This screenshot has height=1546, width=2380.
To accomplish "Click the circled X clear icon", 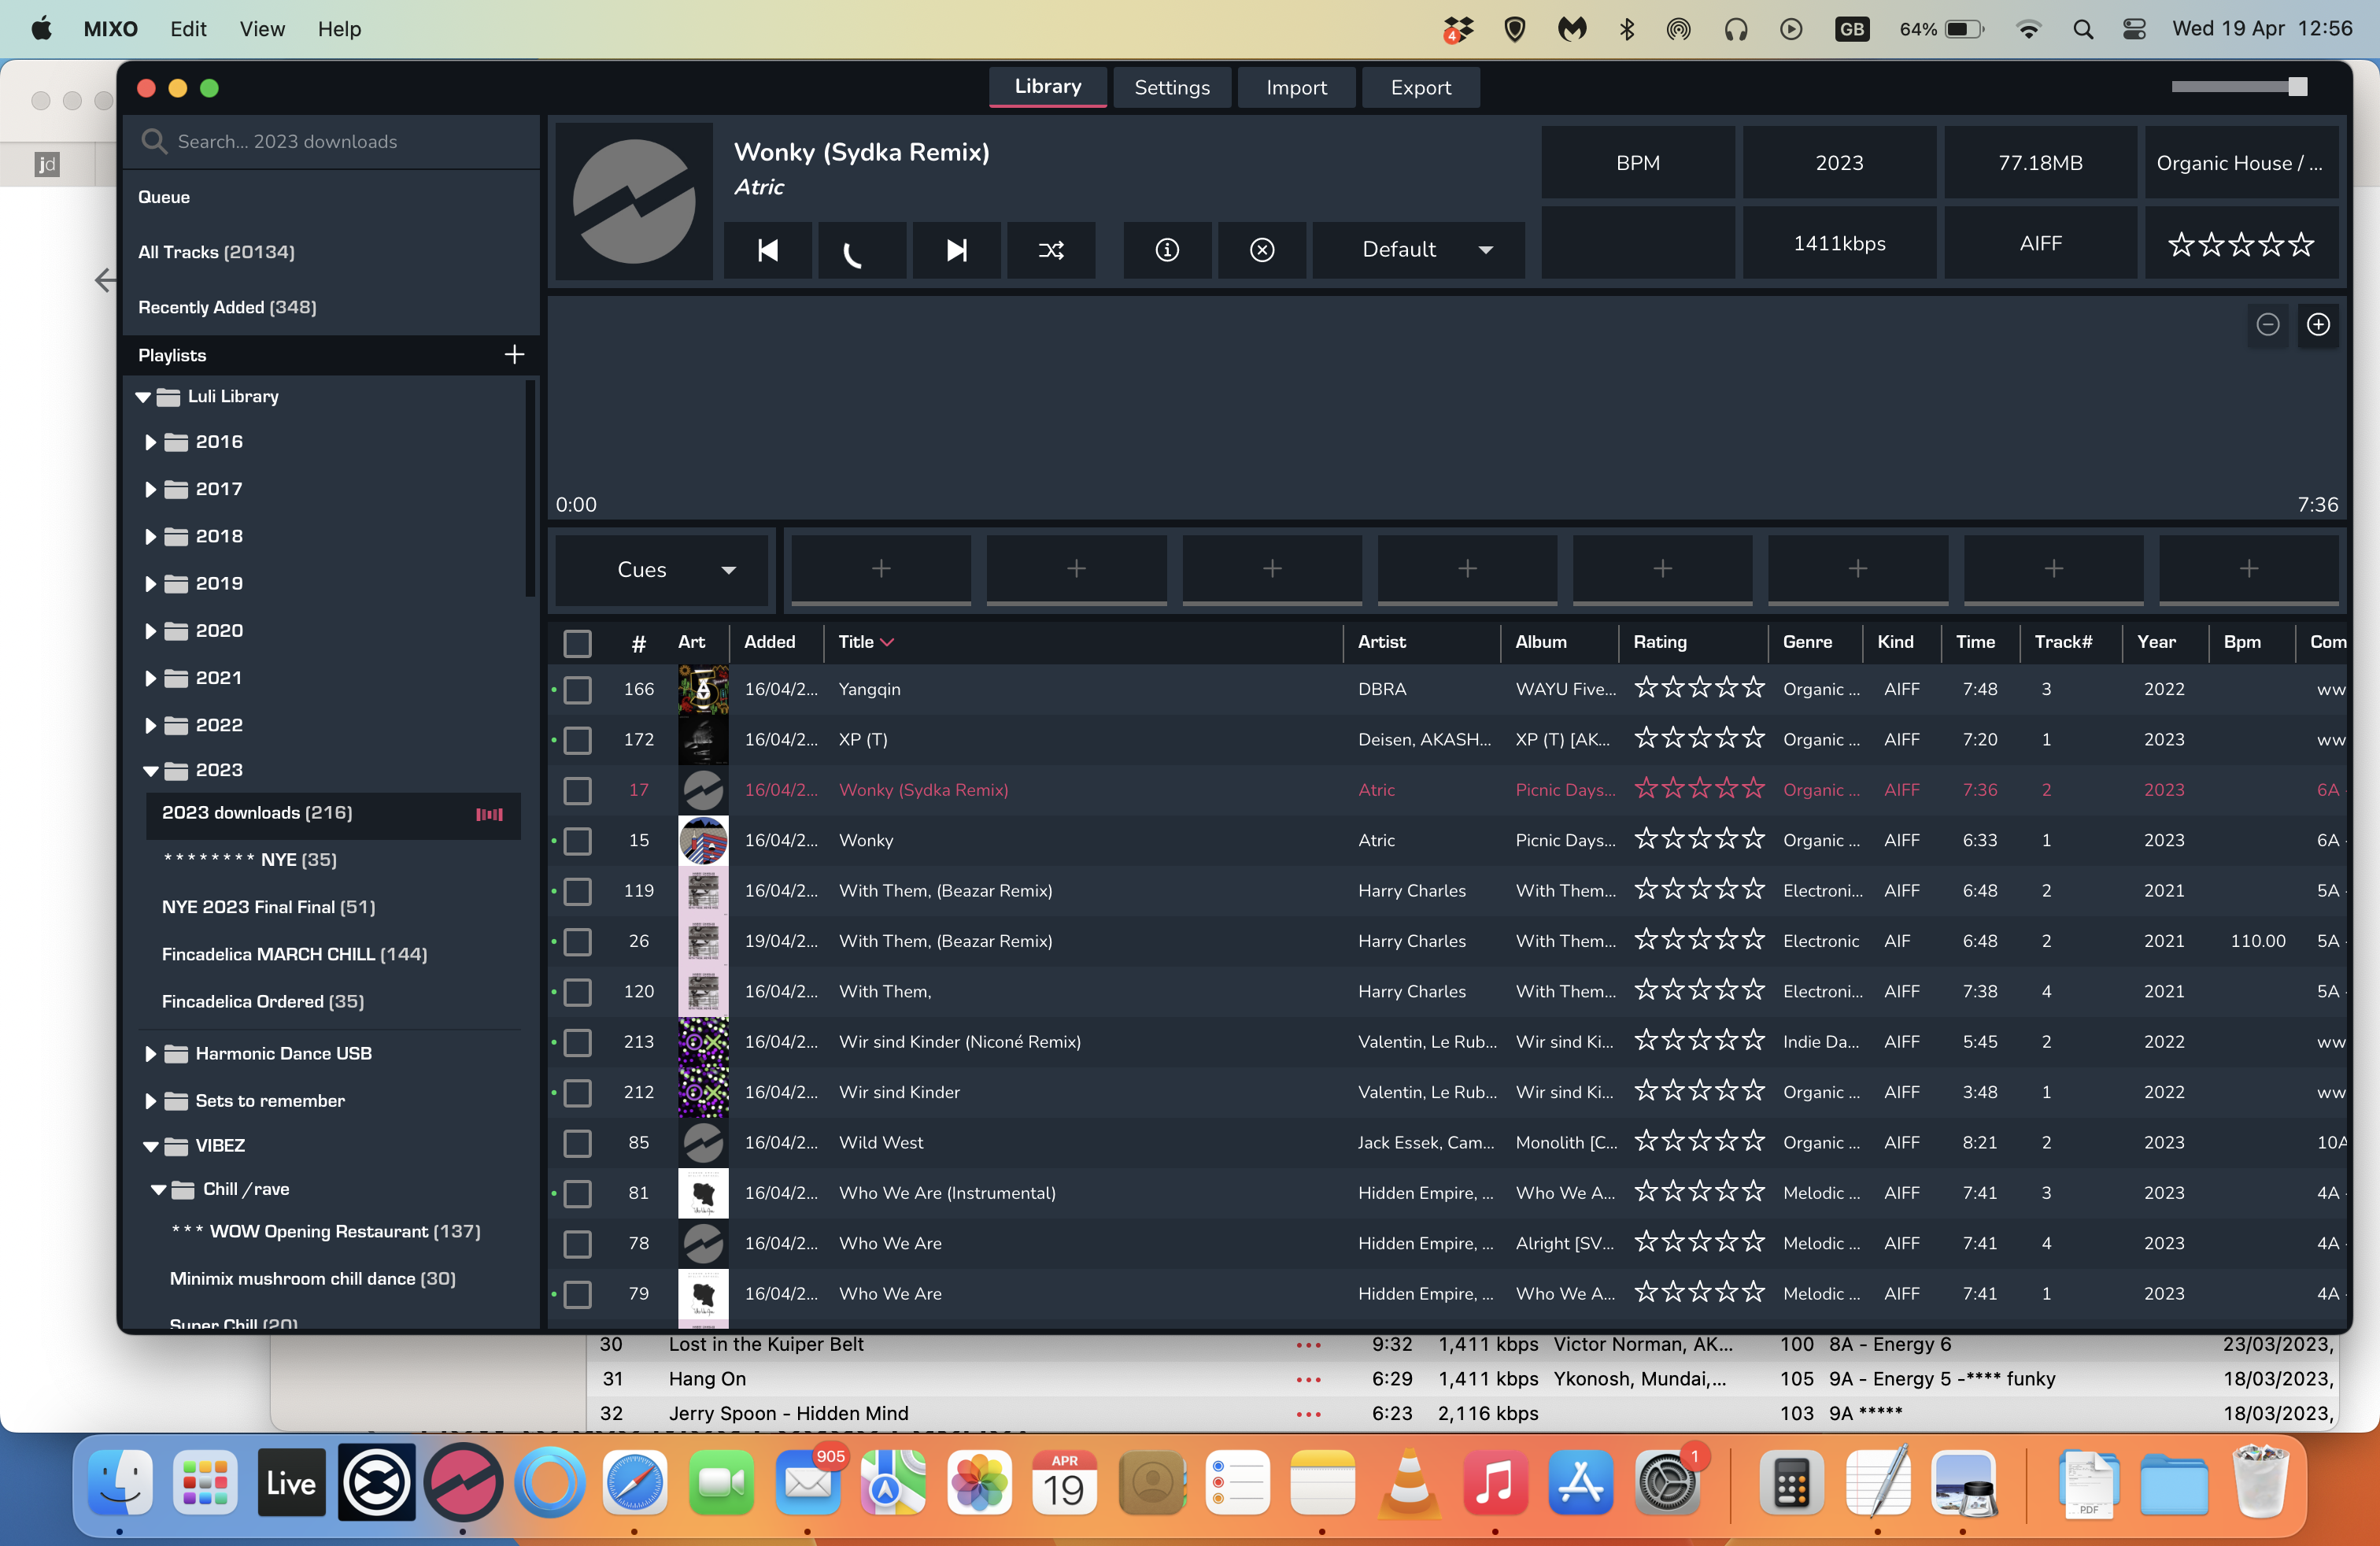I will coord(1261,250).
